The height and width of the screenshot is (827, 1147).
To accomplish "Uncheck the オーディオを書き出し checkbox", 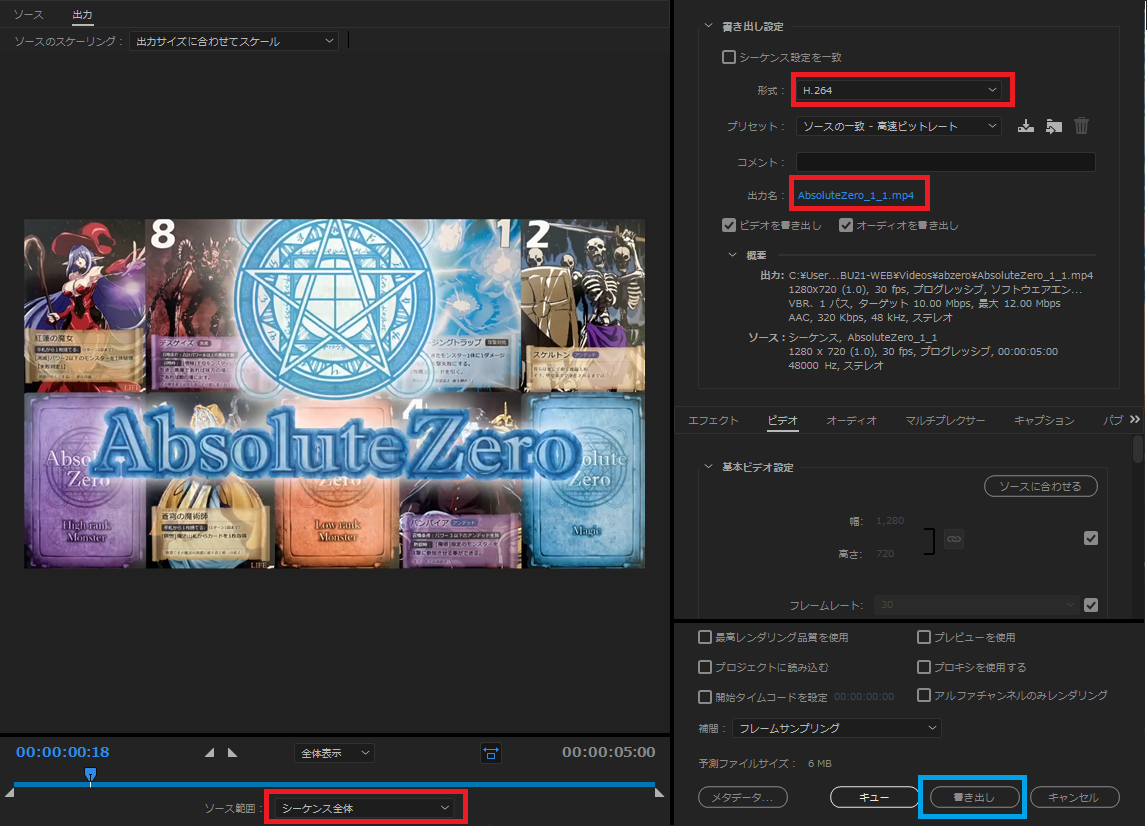I will pos(846,225).
